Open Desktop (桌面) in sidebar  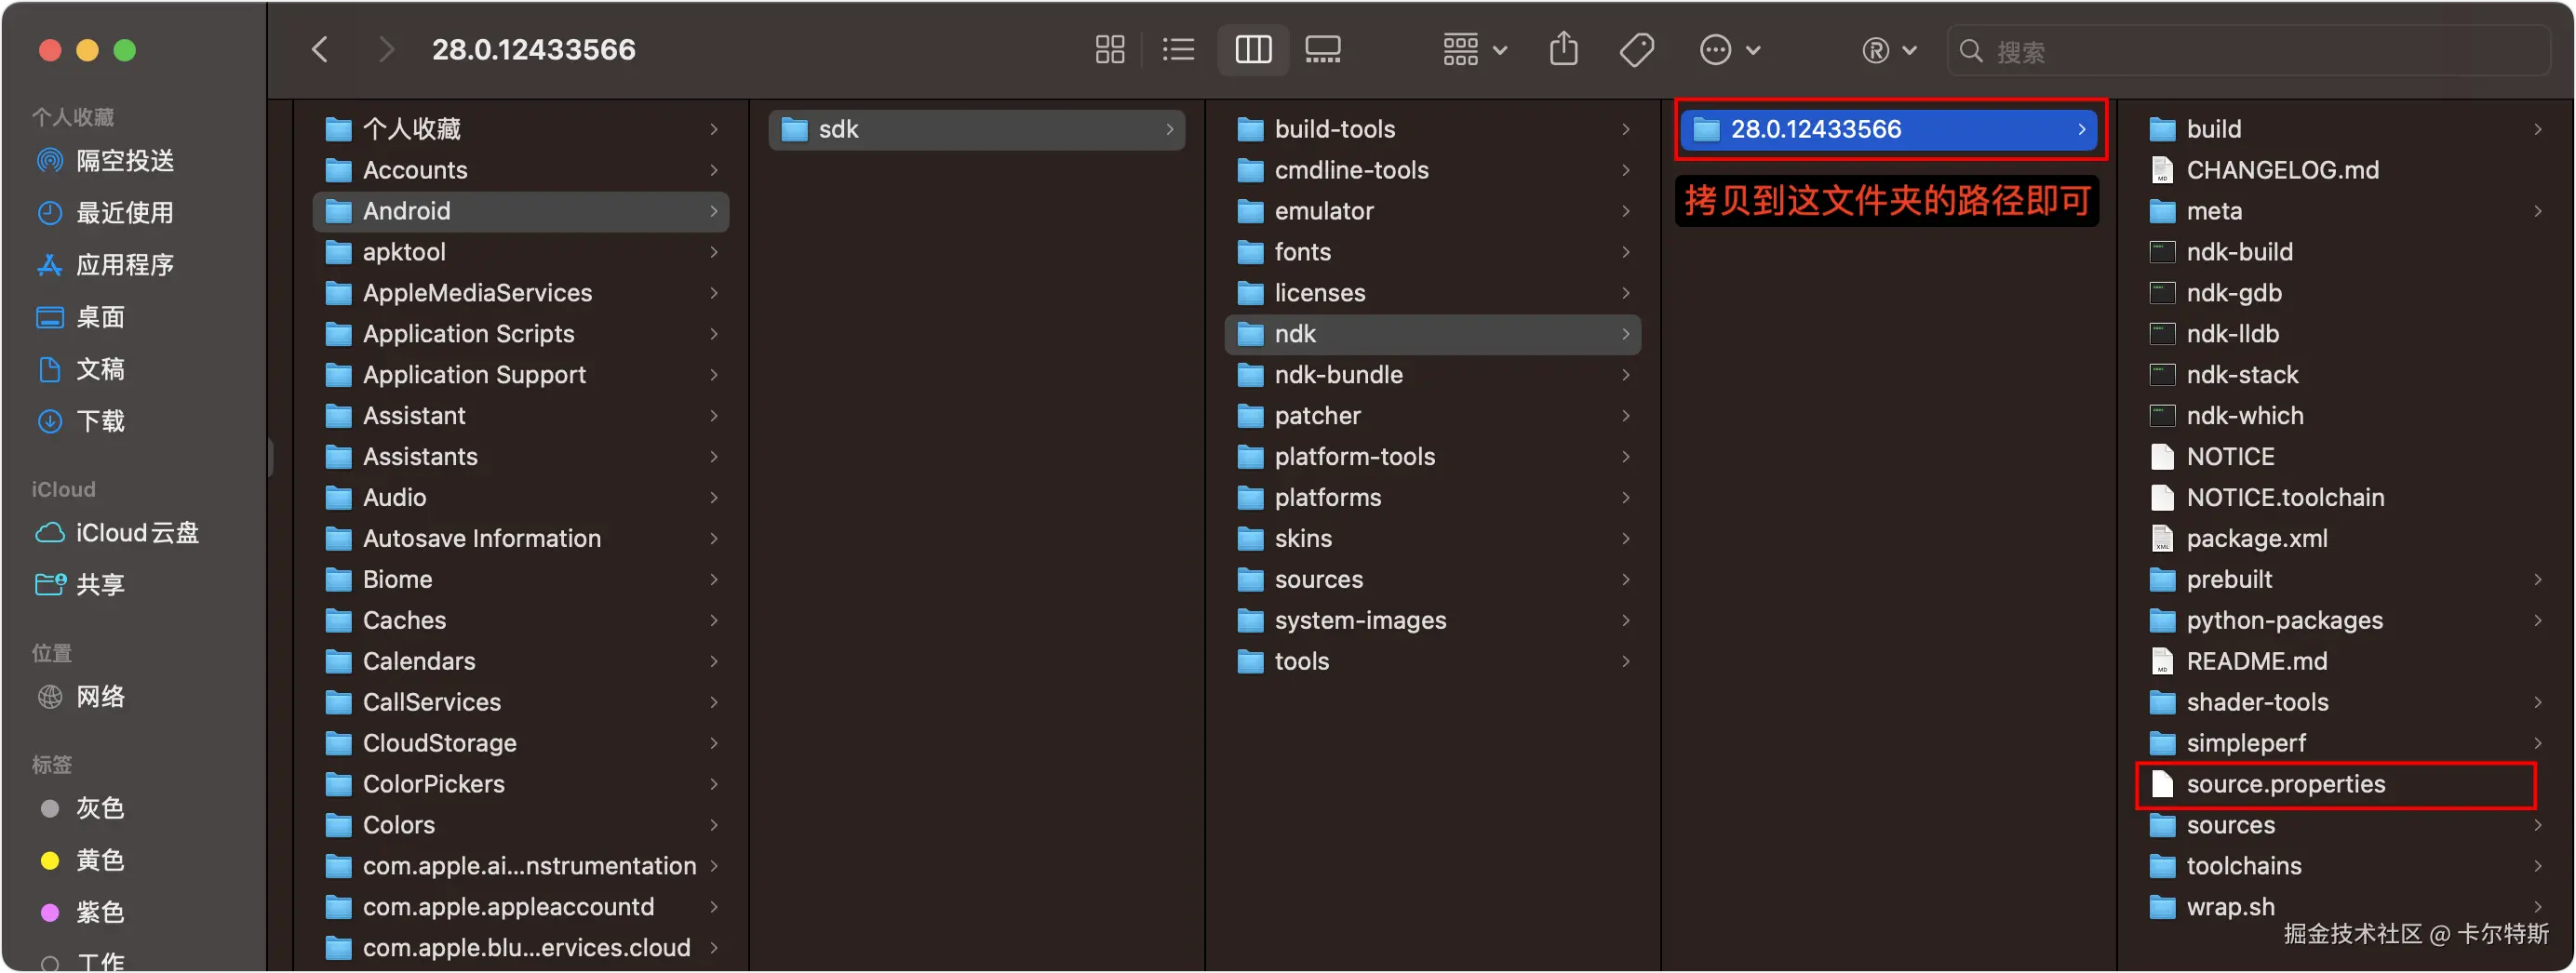(80, 317)
